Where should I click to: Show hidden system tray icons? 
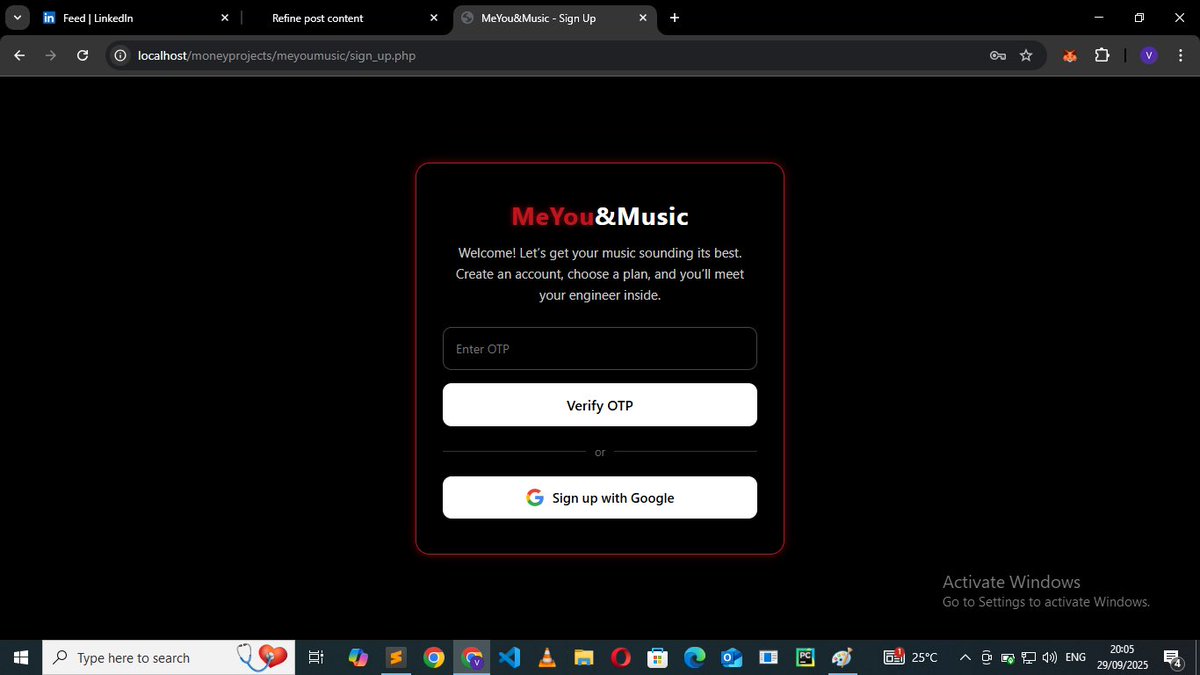pos(965,657)
